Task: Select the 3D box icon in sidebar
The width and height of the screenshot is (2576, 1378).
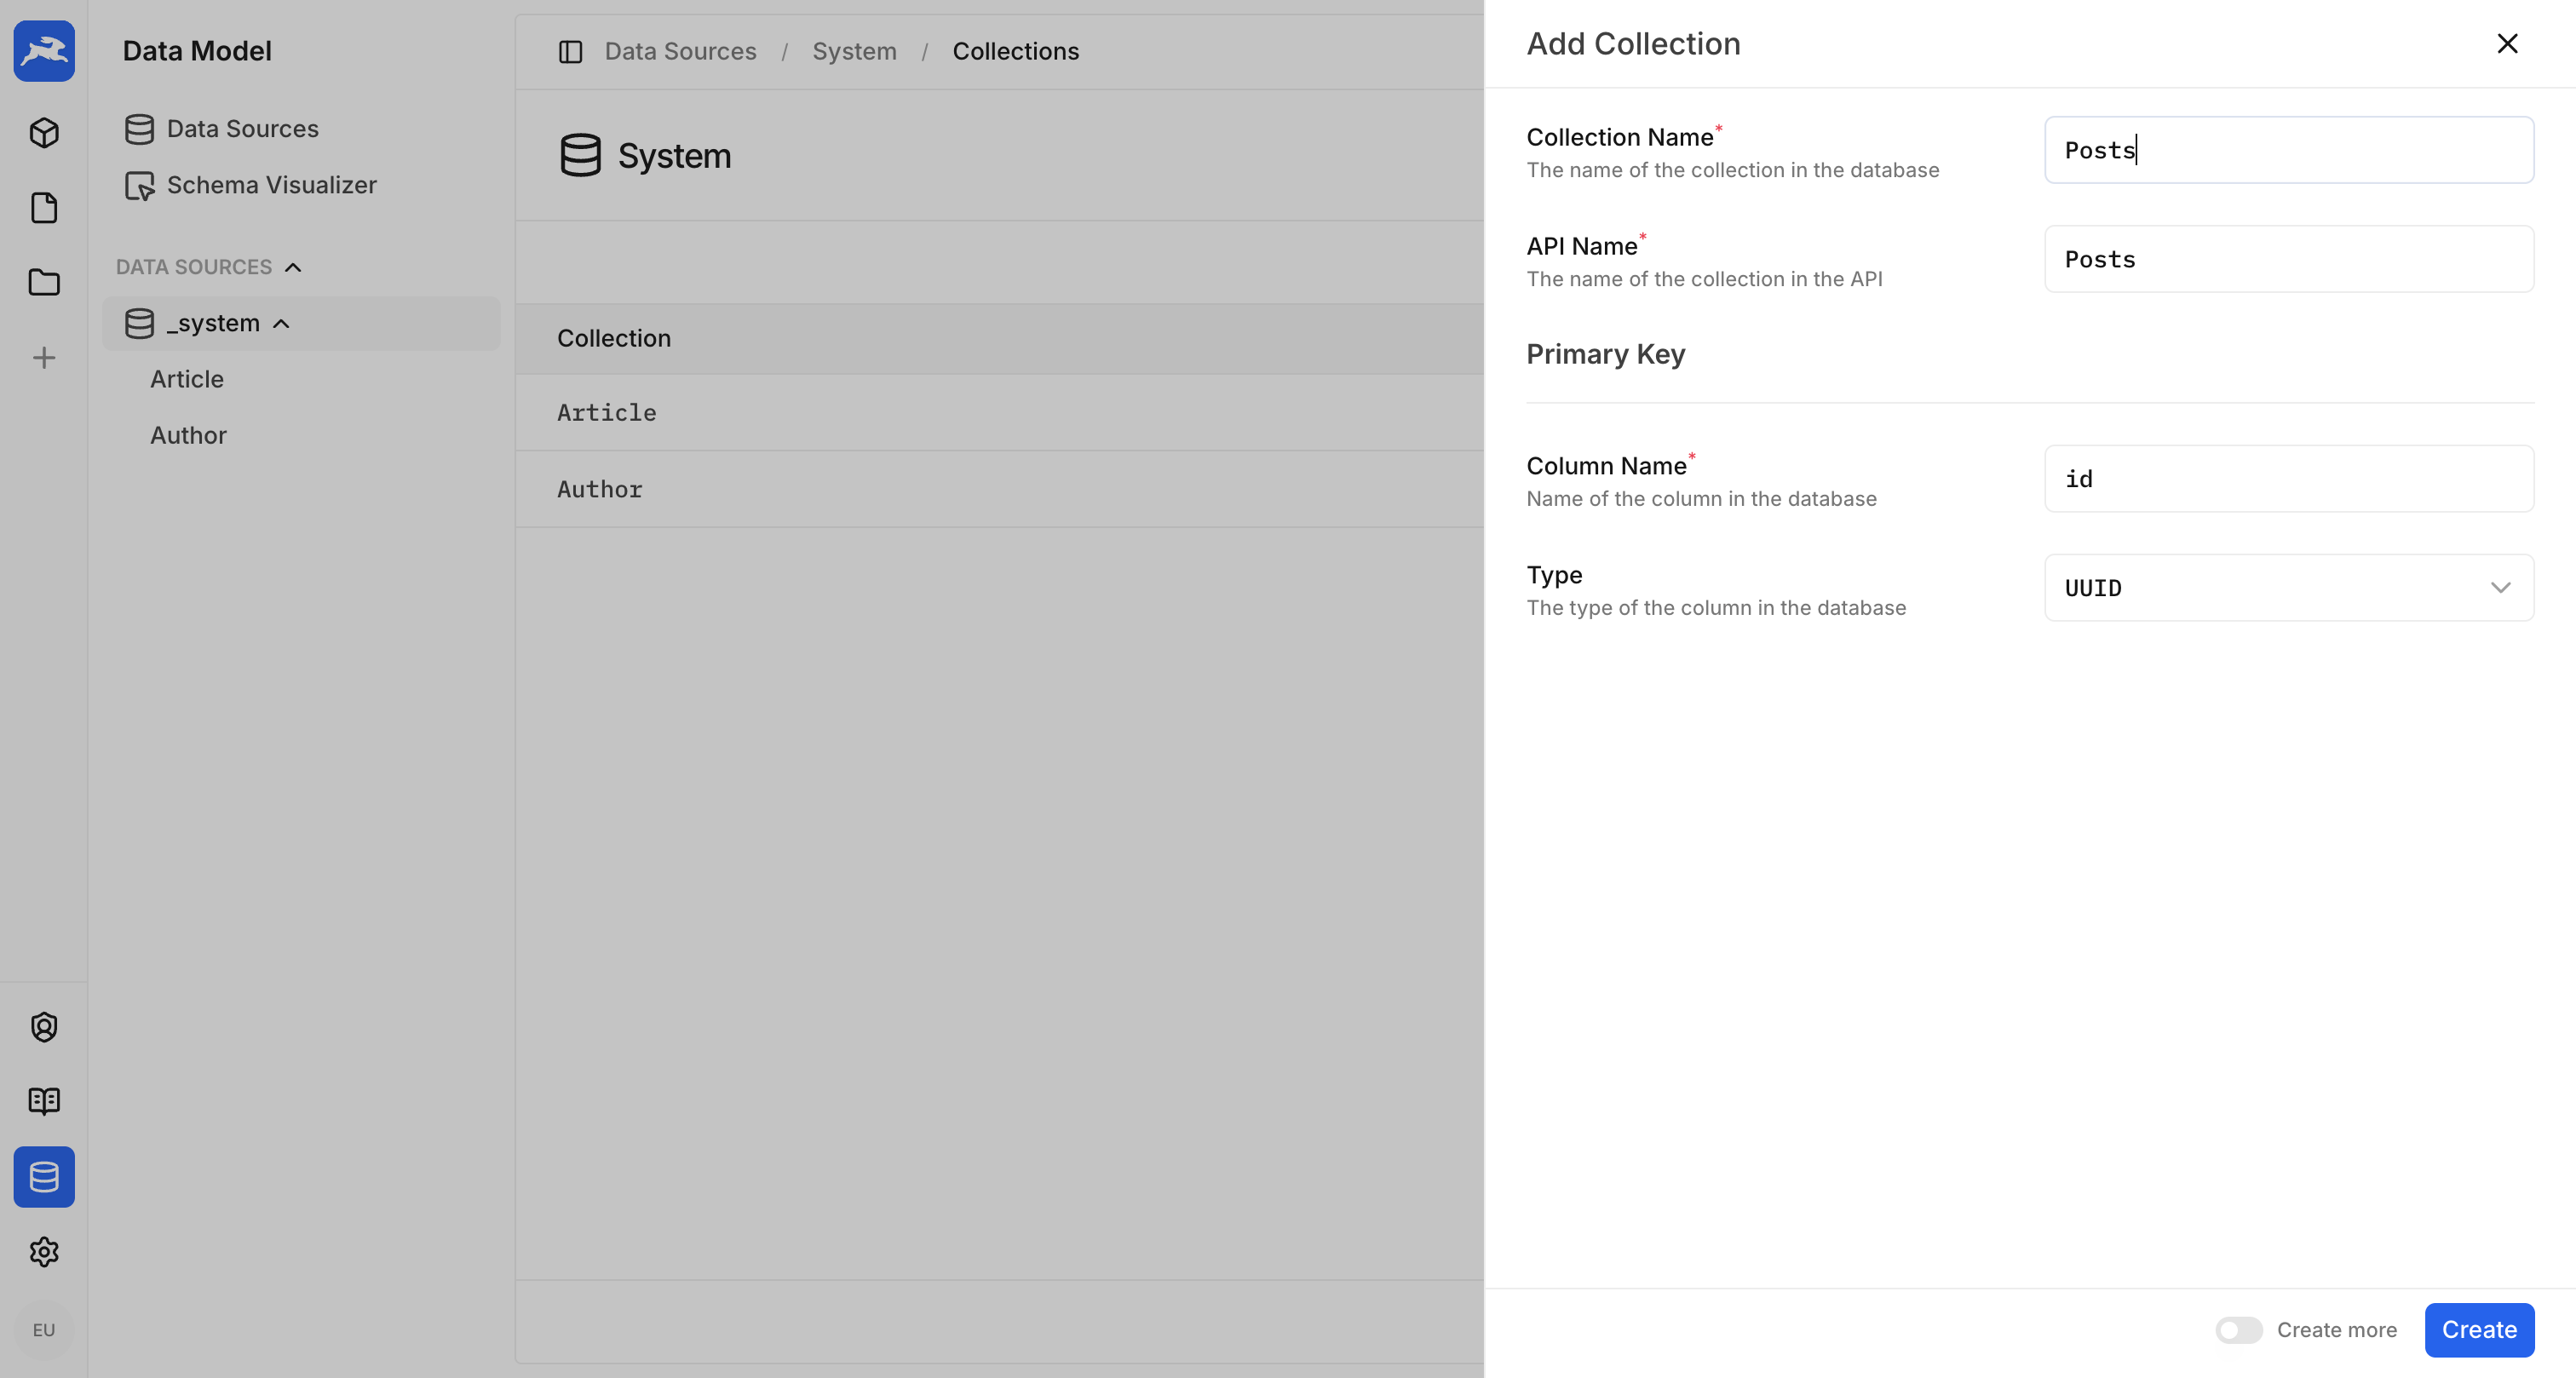Action: coord(44,132)
